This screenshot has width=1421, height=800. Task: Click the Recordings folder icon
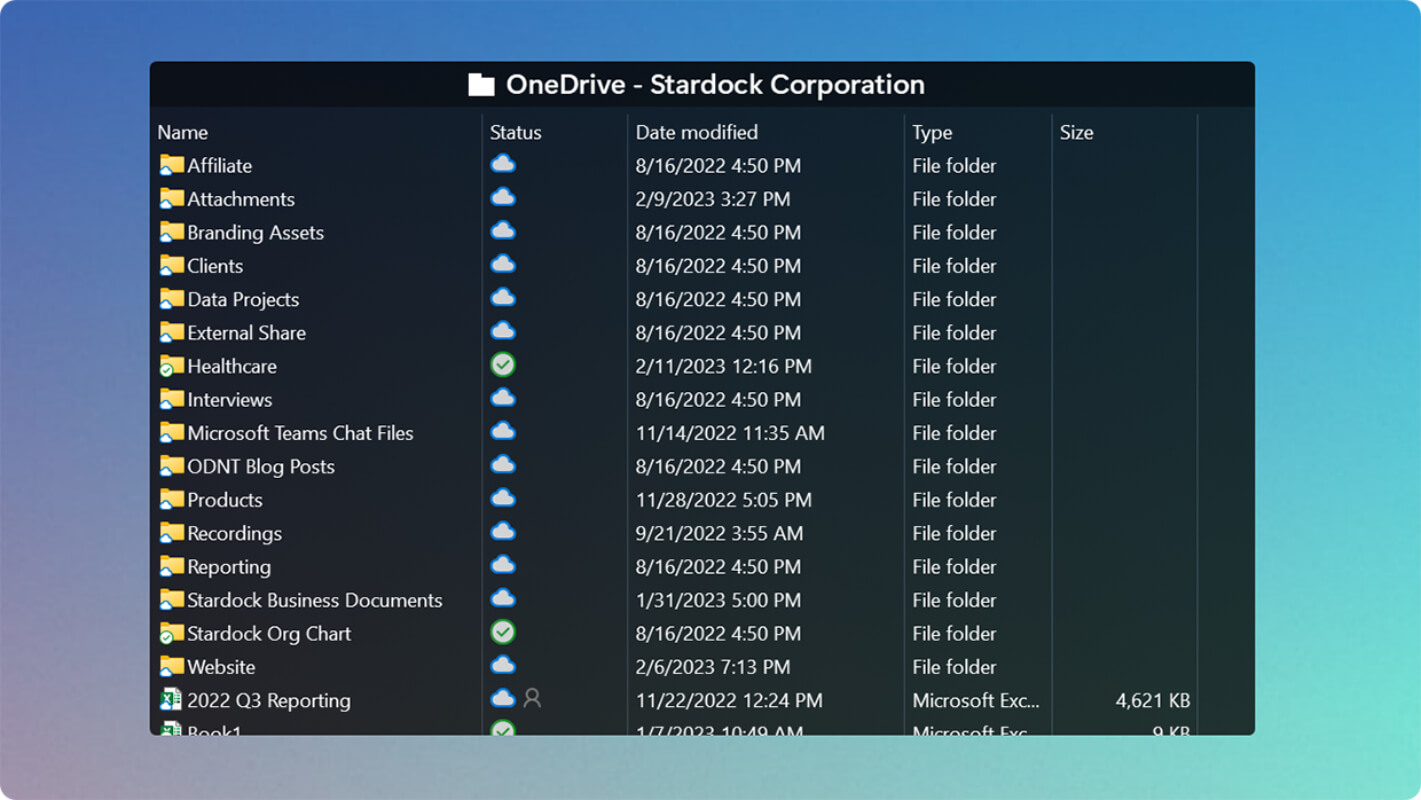click(x=171, y=534)
